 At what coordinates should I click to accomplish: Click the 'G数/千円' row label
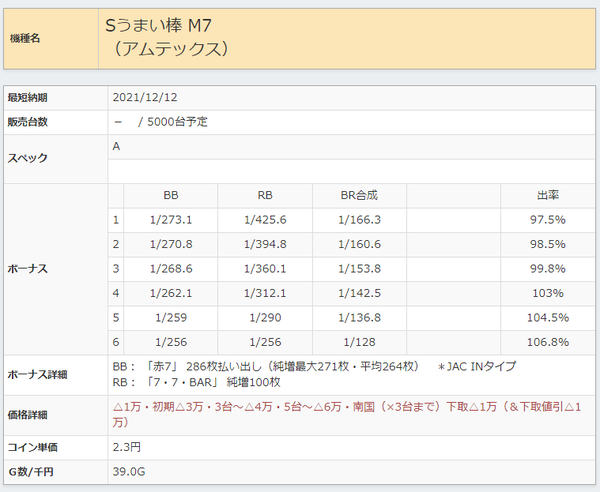pyautogui.click(x=31, y=472)
